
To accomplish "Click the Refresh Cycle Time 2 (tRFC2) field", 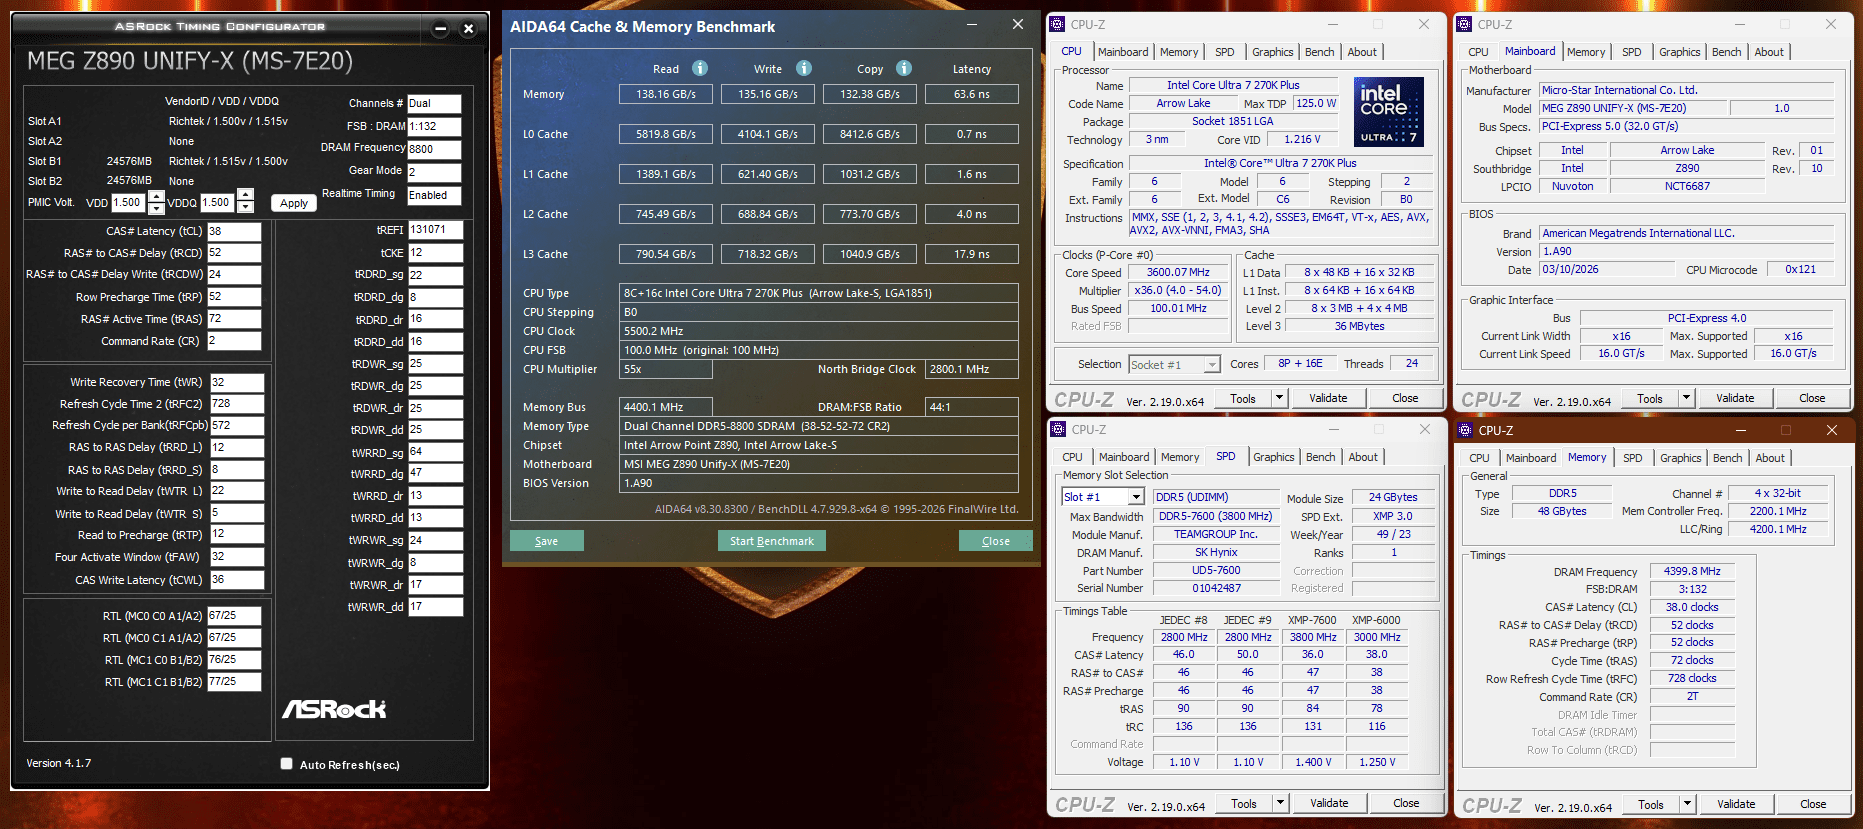I will (237, 404).
